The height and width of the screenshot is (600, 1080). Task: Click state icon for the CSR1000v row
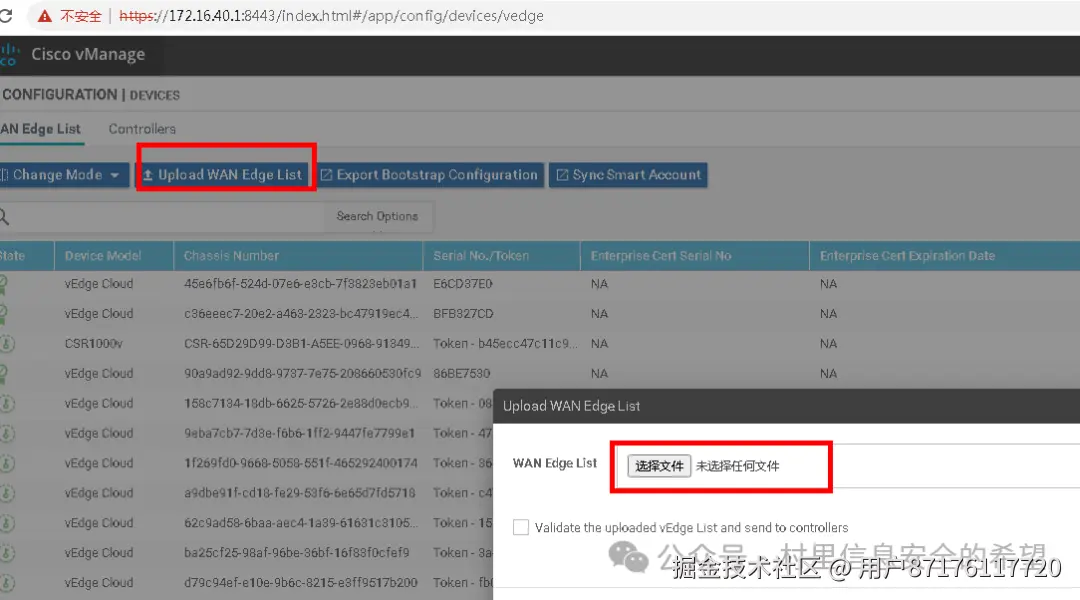7,343
